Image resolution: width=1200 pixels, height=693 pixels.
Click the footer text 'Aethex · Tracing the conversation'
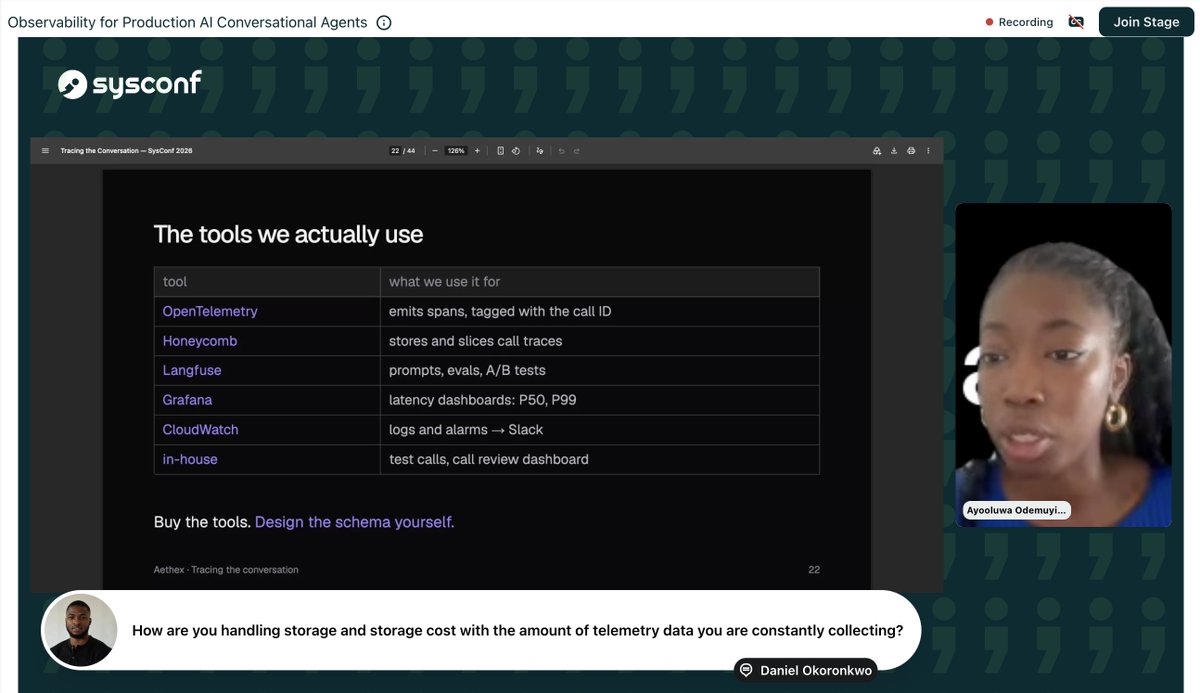click(x=226, y=570)
